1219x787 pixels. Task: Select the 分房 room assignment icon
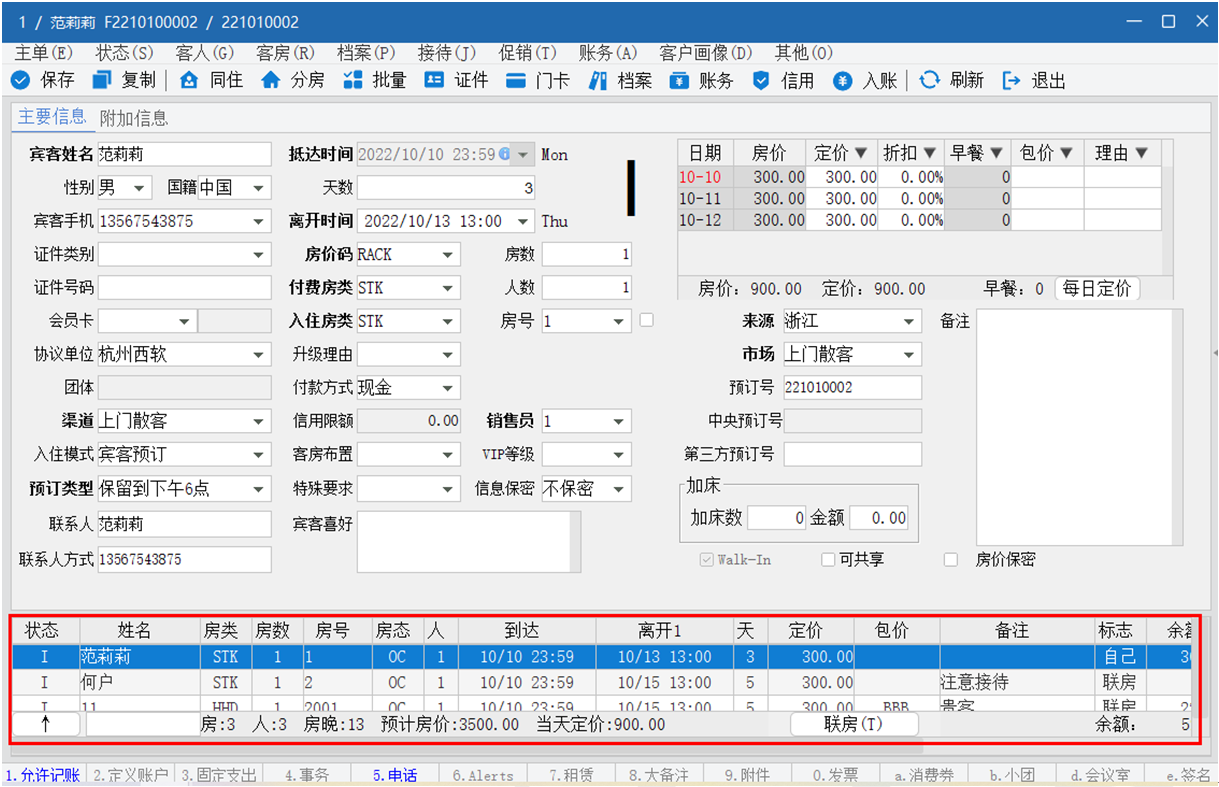point(270,81)
